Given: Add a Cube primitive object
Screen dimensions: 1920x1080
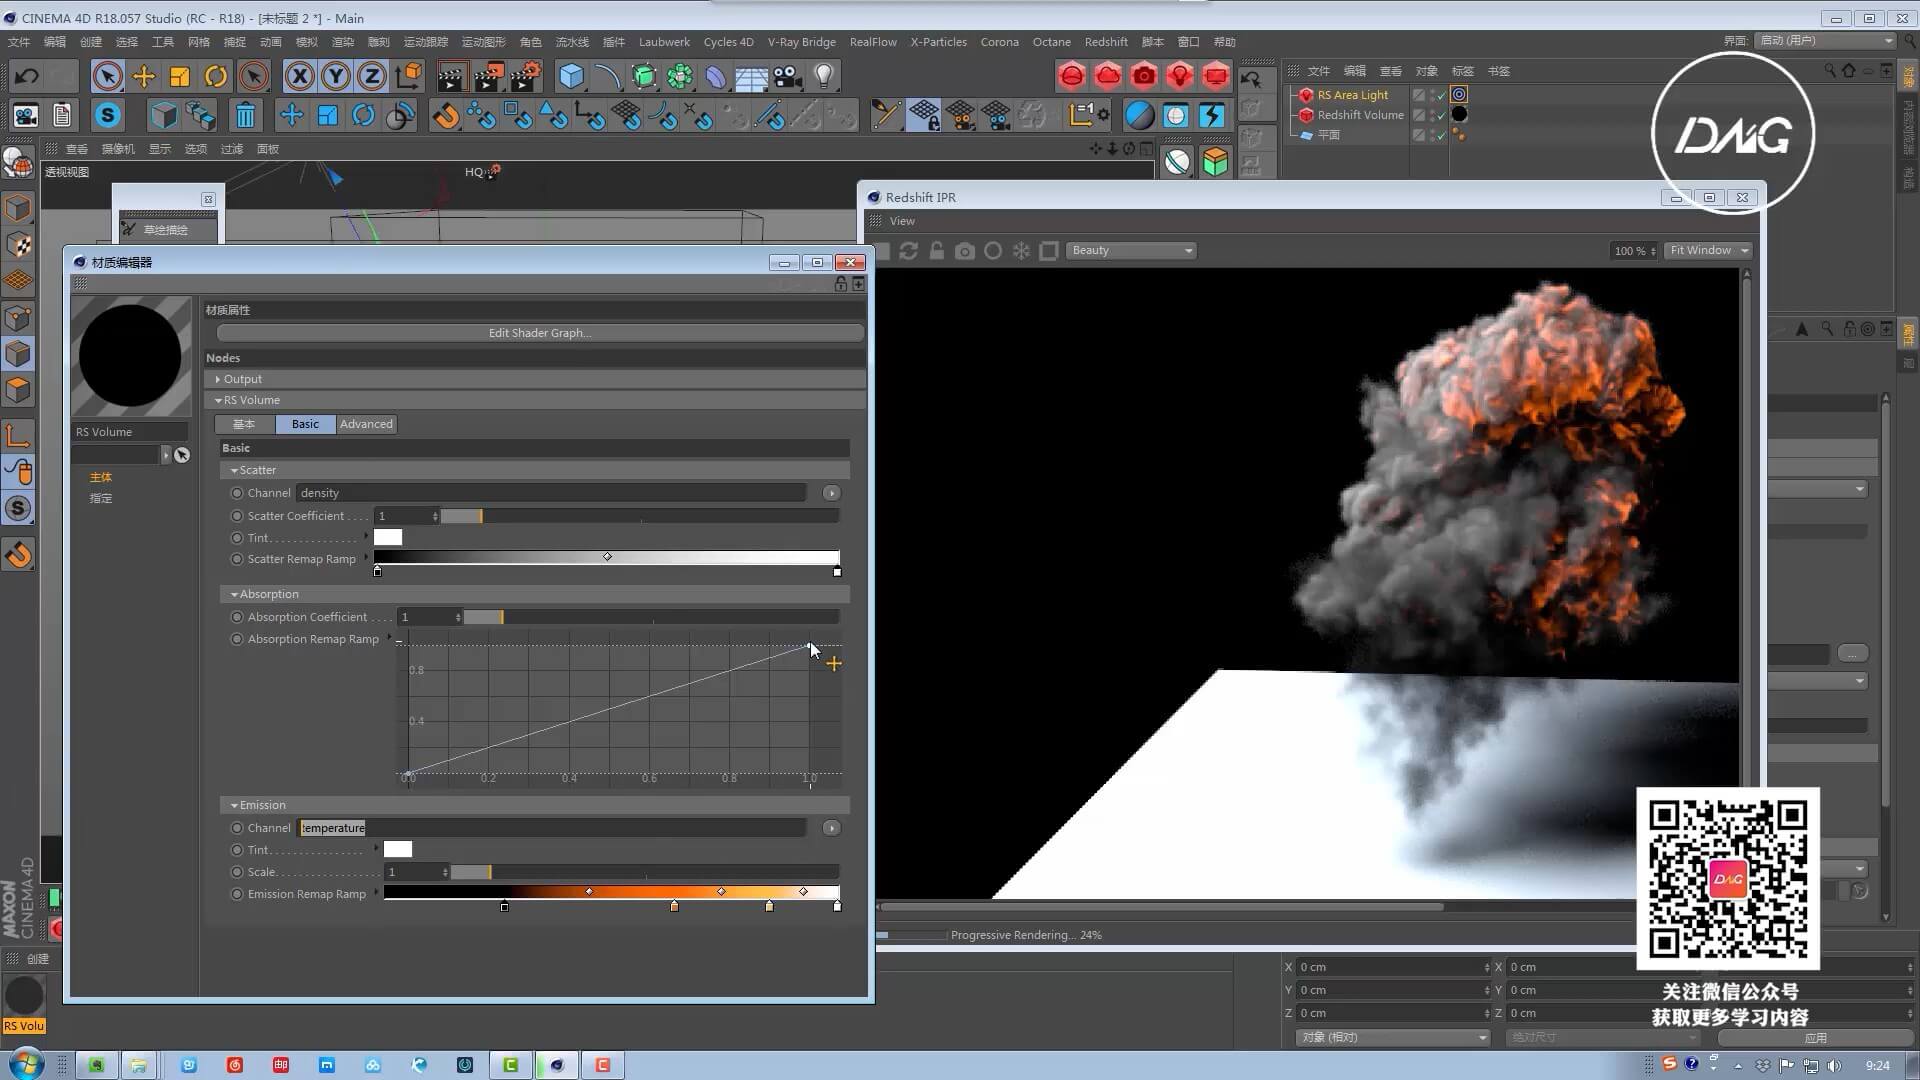Looking at the screenshot, I should pyautogui.click(x=571, y=76).
